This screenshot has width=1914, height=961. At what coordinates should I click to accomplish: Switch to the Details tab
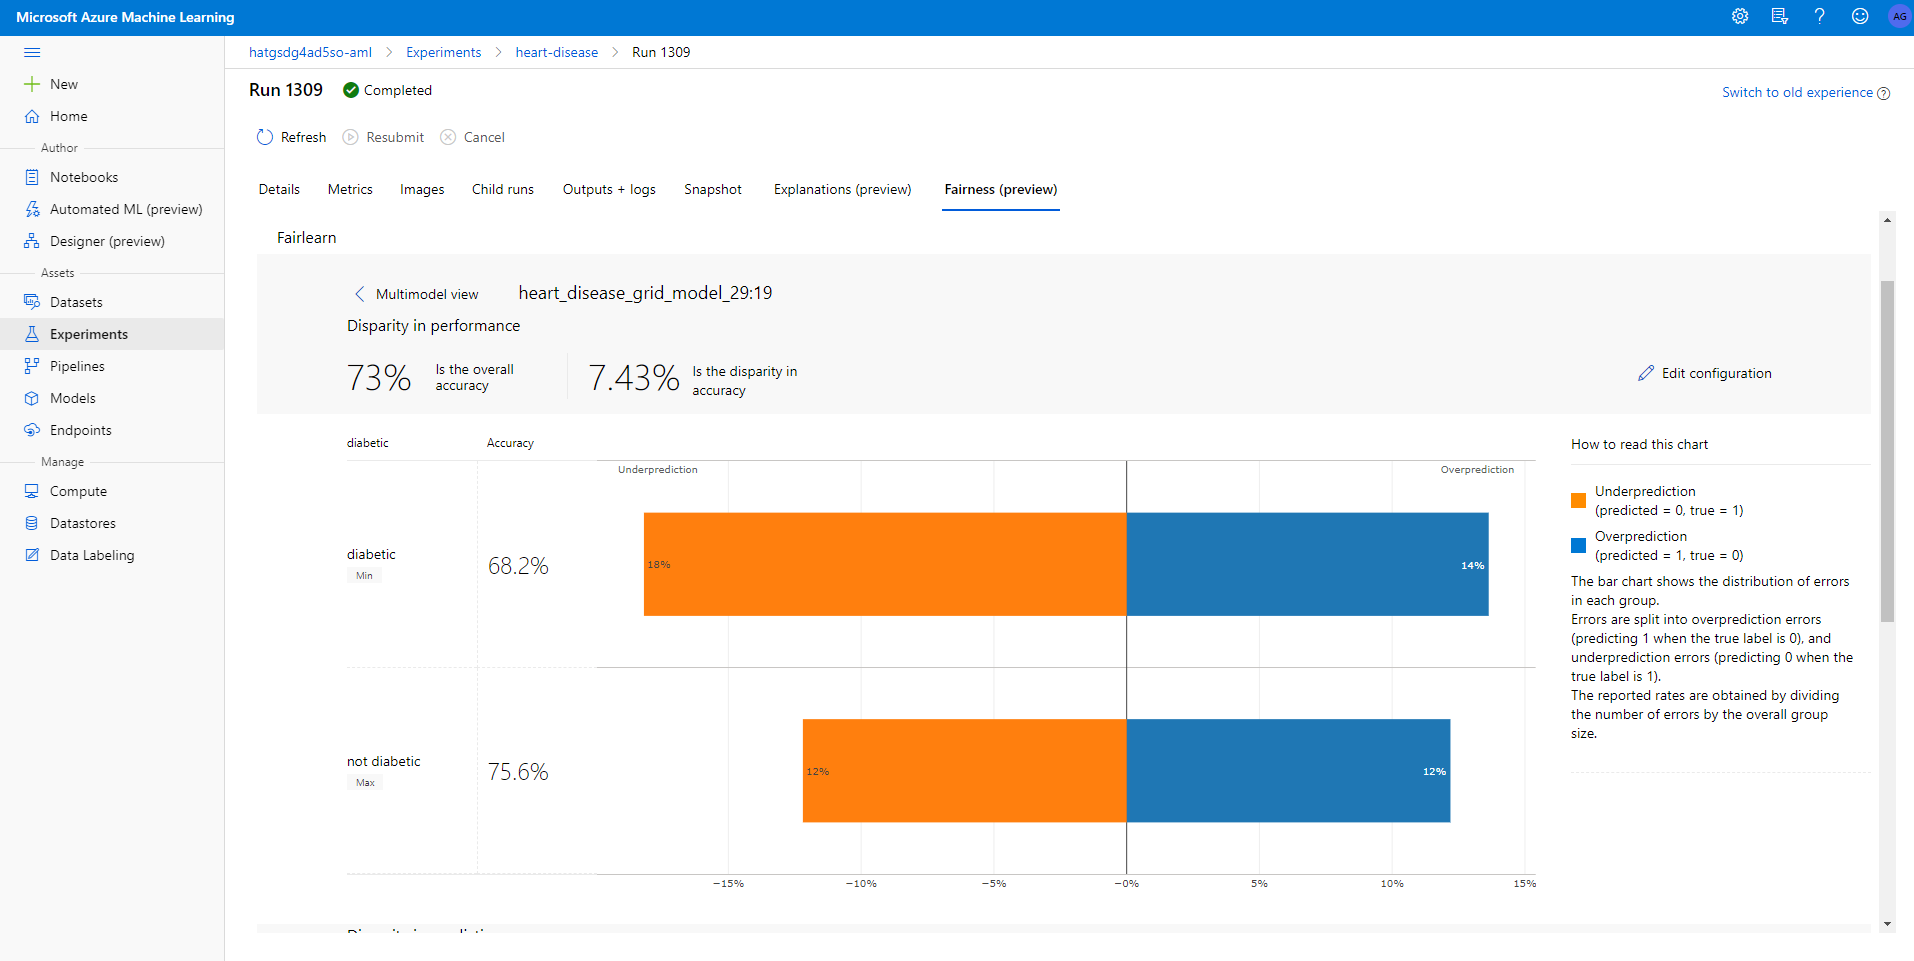[279, 189]
